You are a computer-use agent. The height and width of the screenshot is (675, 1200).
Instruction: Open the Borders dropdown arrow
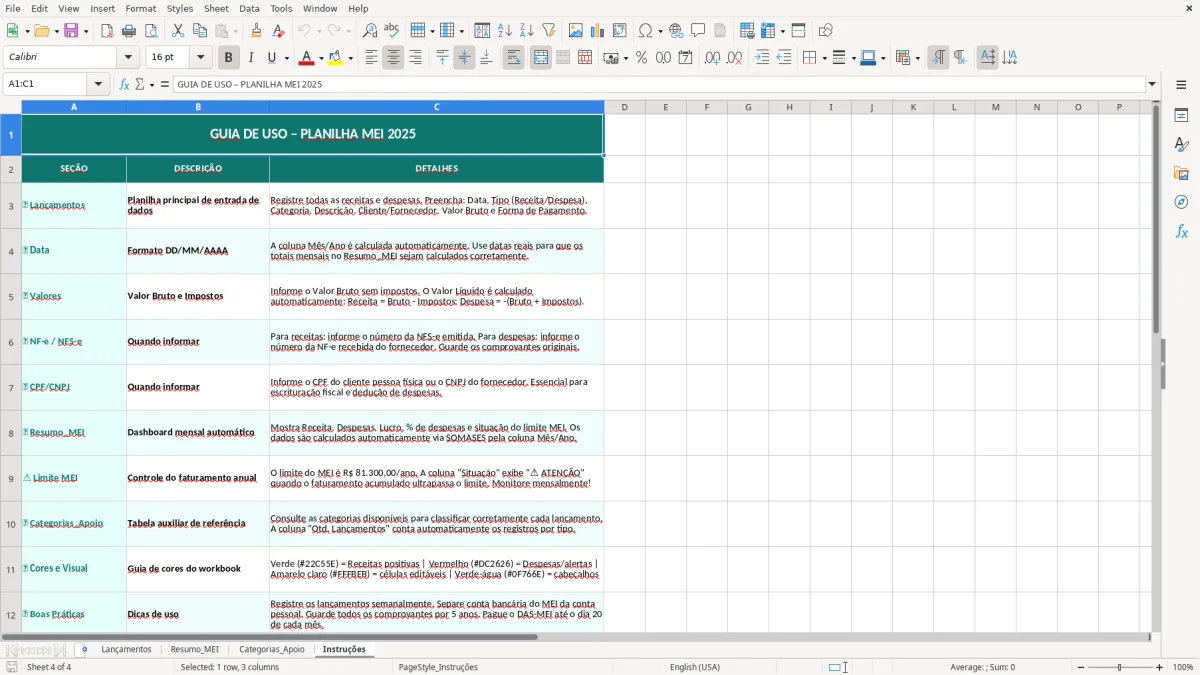coord(823,58)
